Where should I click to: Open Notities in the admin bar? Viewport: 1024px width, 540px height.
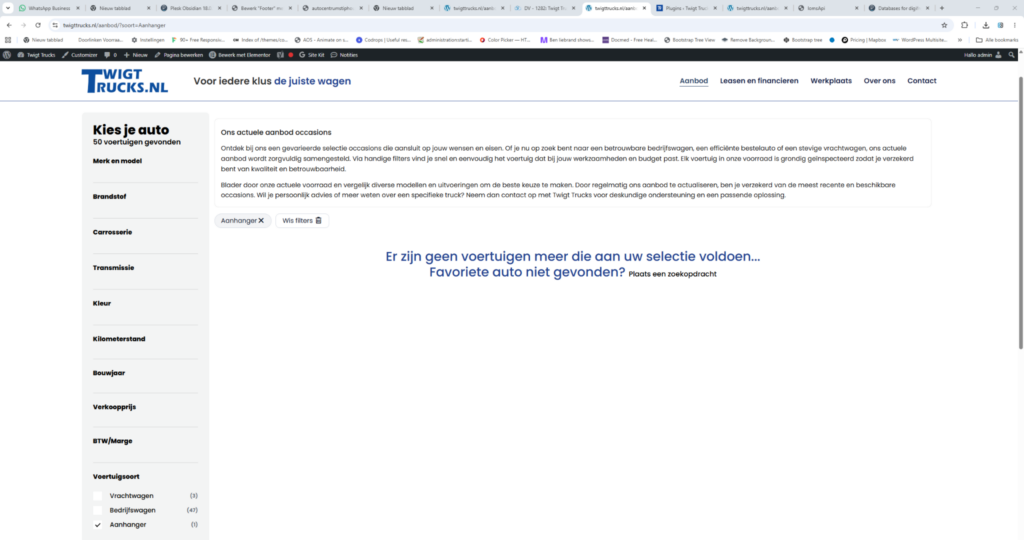pos(344,55)
